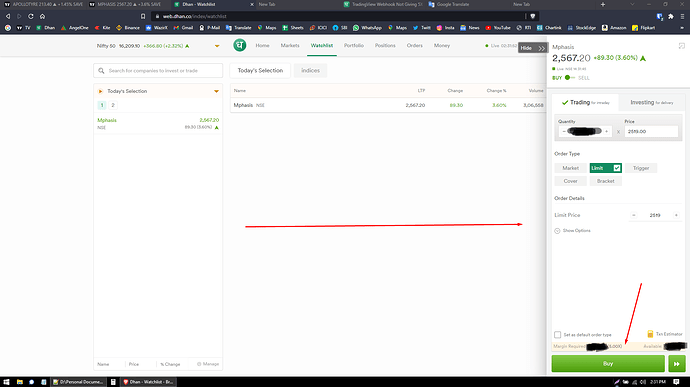
Task: Expand Show Options in order details
Action: point(573,231)
